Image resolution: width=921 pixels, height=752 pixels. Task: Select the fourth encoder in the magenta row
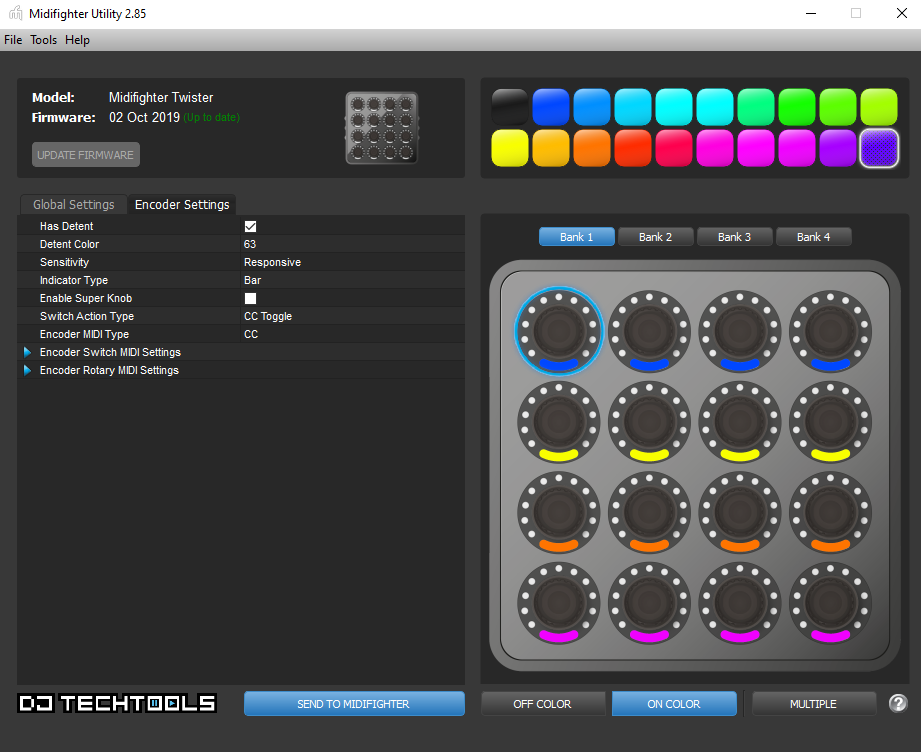pyautogui.click(x=830, y=603)
